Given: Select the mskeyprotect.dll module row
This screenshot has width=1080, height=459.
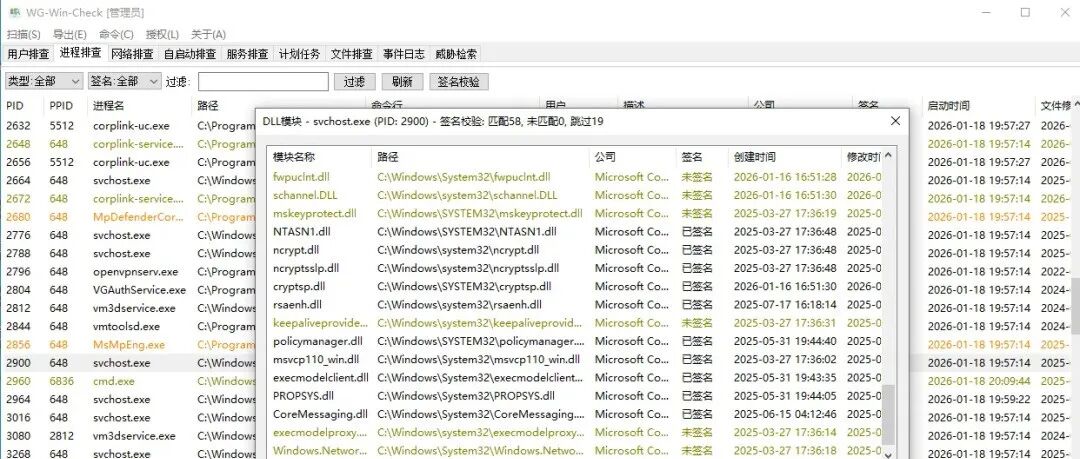Looking at the screenshot, I should pos(576,214).
